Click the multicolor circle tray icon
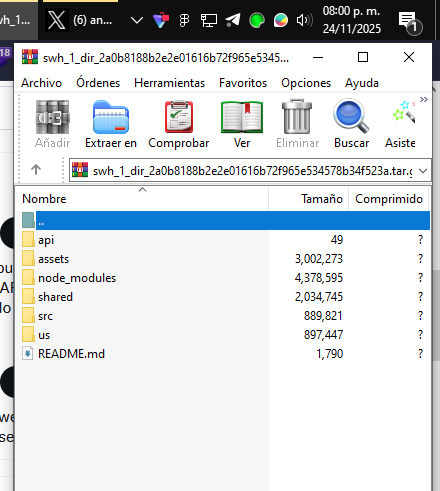The width and height of the screenshot is (440, 491). tap(281, 21)
